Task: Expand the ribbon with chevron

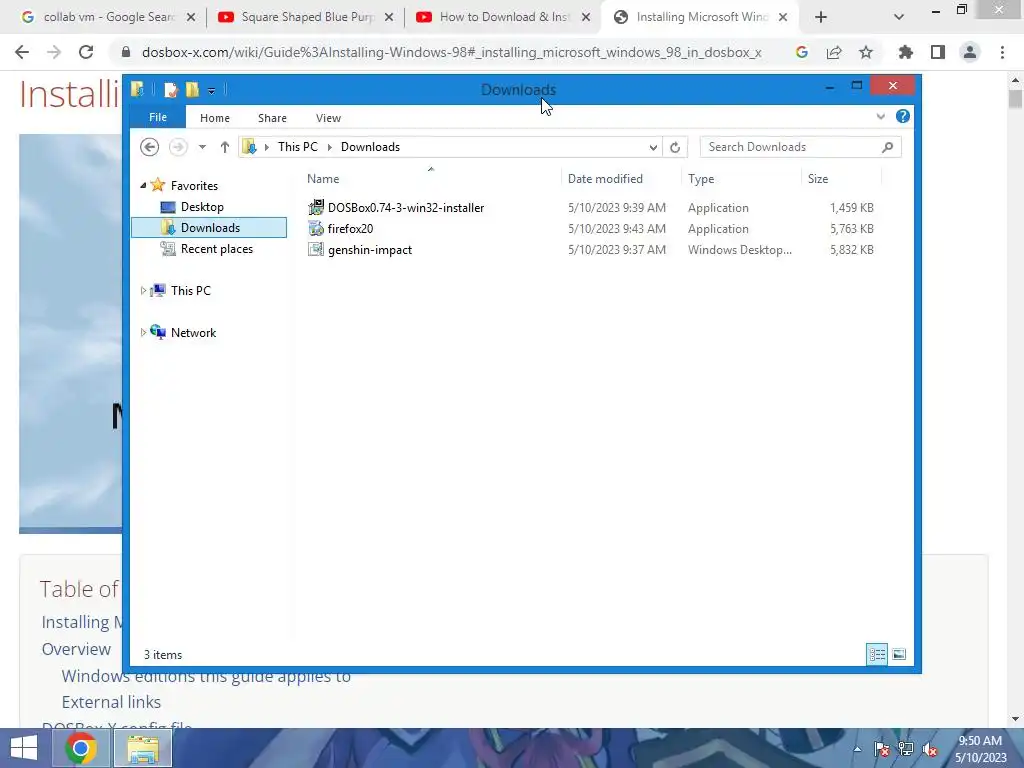Action: pyautogui.click(x=880, y=116)
